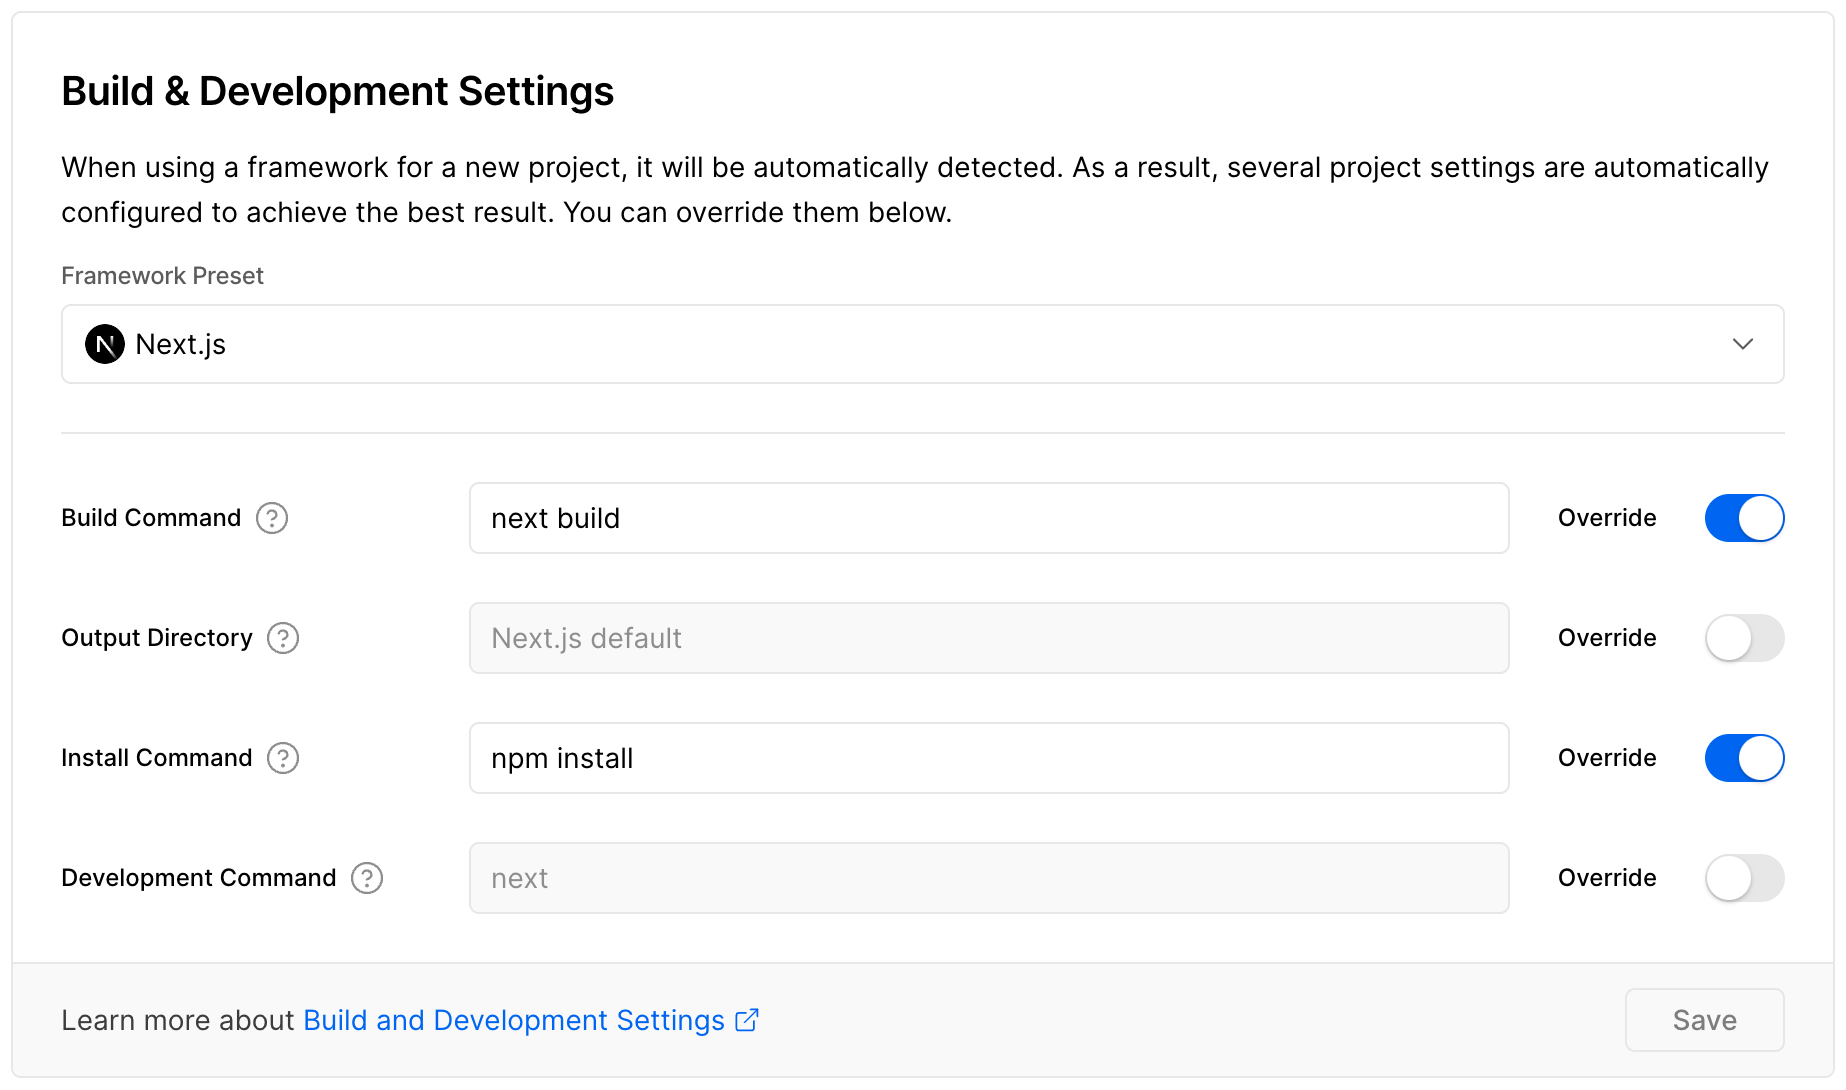
Task: Expand the Framework Preset chevron
Action: pyautogui.click(x=1742, y=344)
